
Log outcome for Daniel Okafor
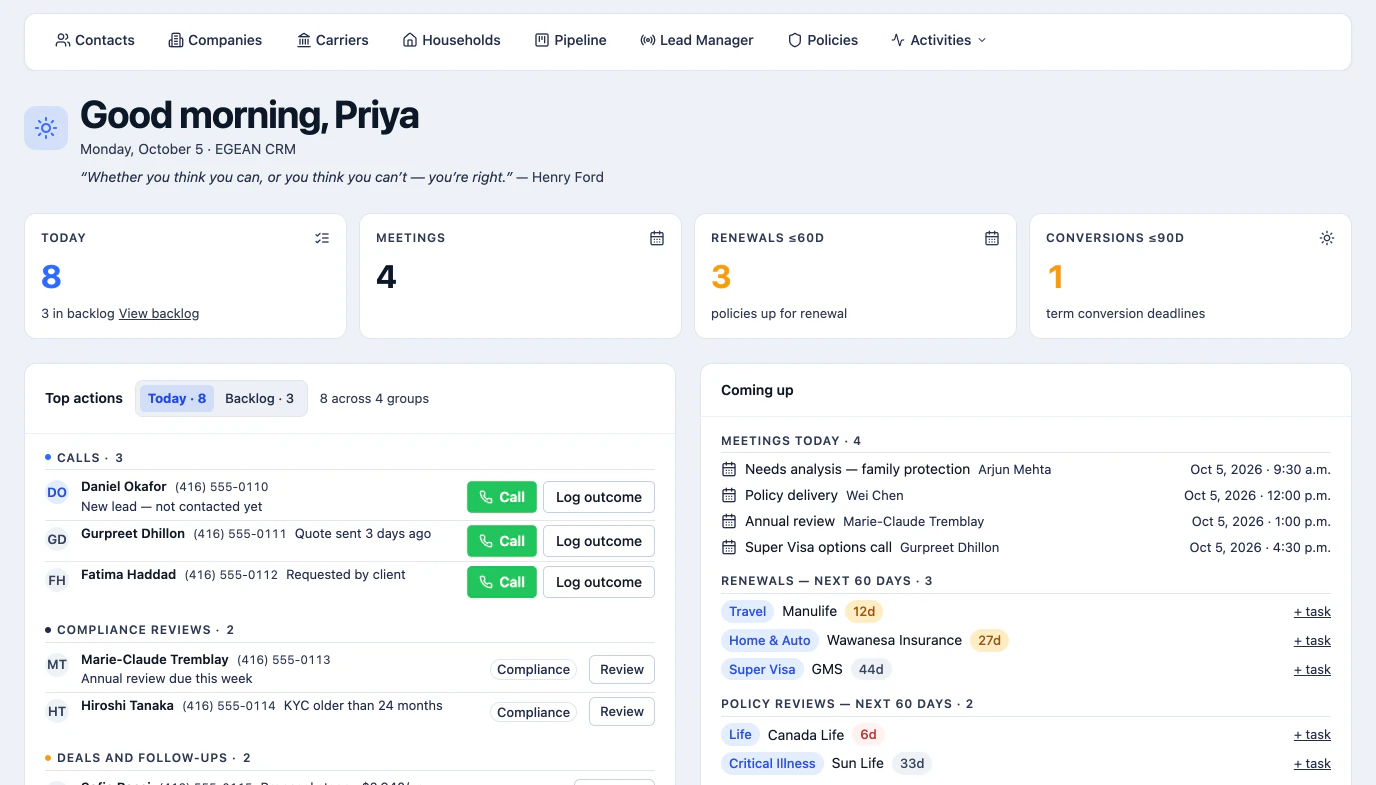pyautogui.click(x=599, y=497)
